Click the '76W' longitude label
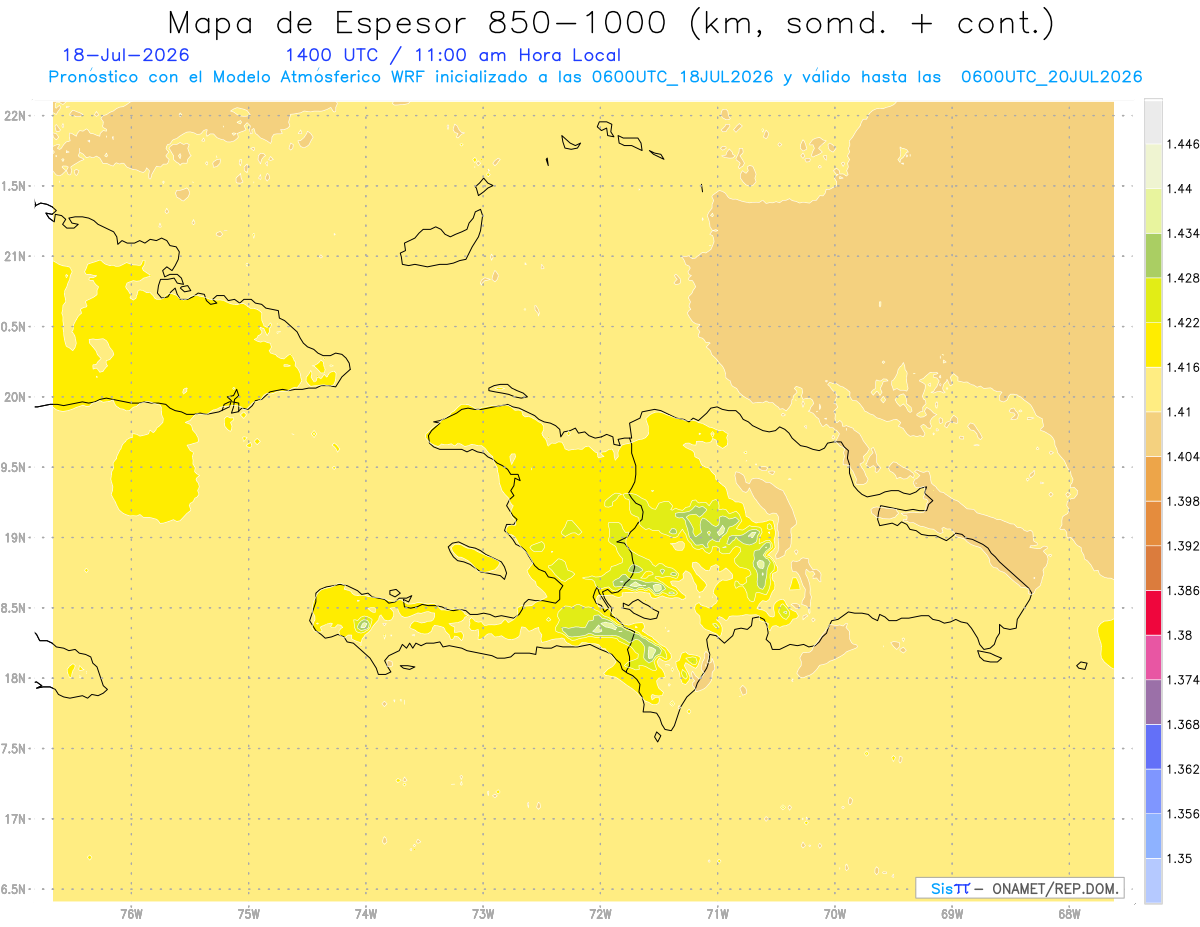Screen dimensions: 1200x927 coord(132,914)
